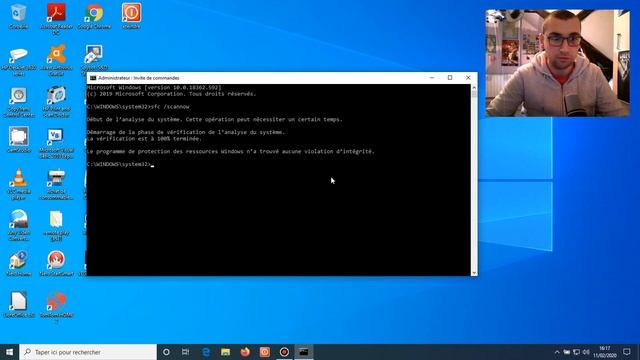The height and width of the screenshot is (360, 640).
Task: Click the 'aucune violation d'intégrité' result line
Action: [x=231, y=151]
